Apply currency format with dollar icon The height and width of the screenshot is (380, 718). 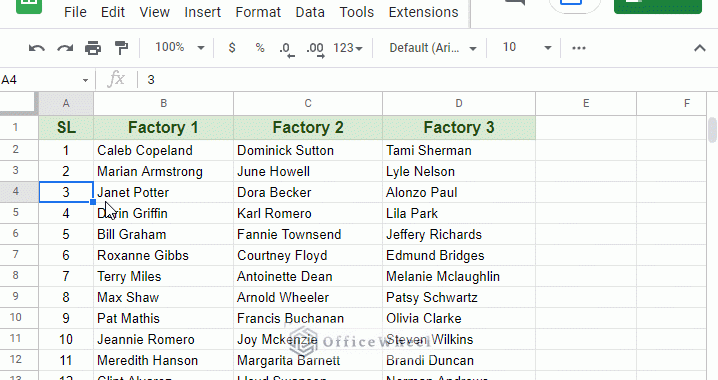click(x=232, y=48)
